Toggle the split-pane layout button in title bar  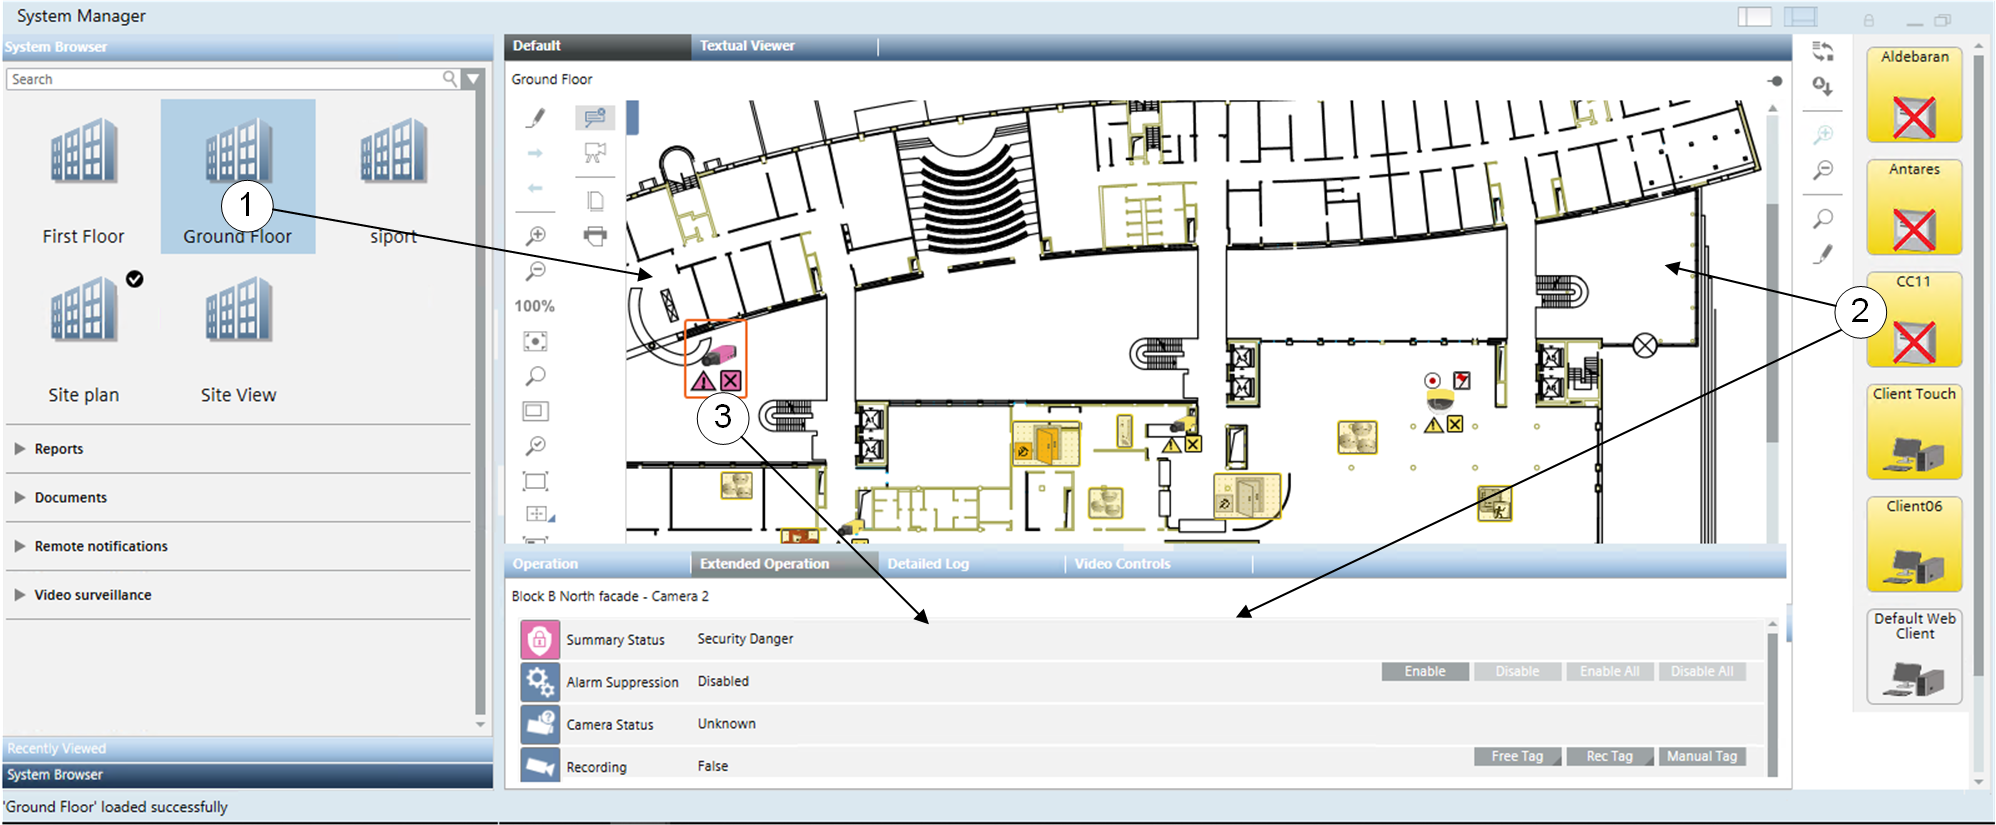click(1800, 17)
